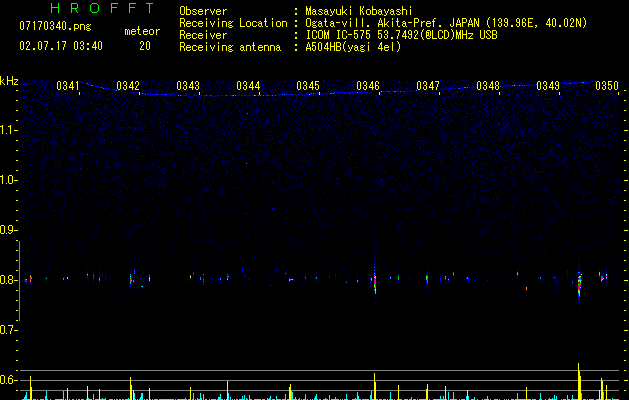The height and width of the screenshot is (400, 629).
Task: Select the filename 07170340.png
Action: (x=55, y=27)
